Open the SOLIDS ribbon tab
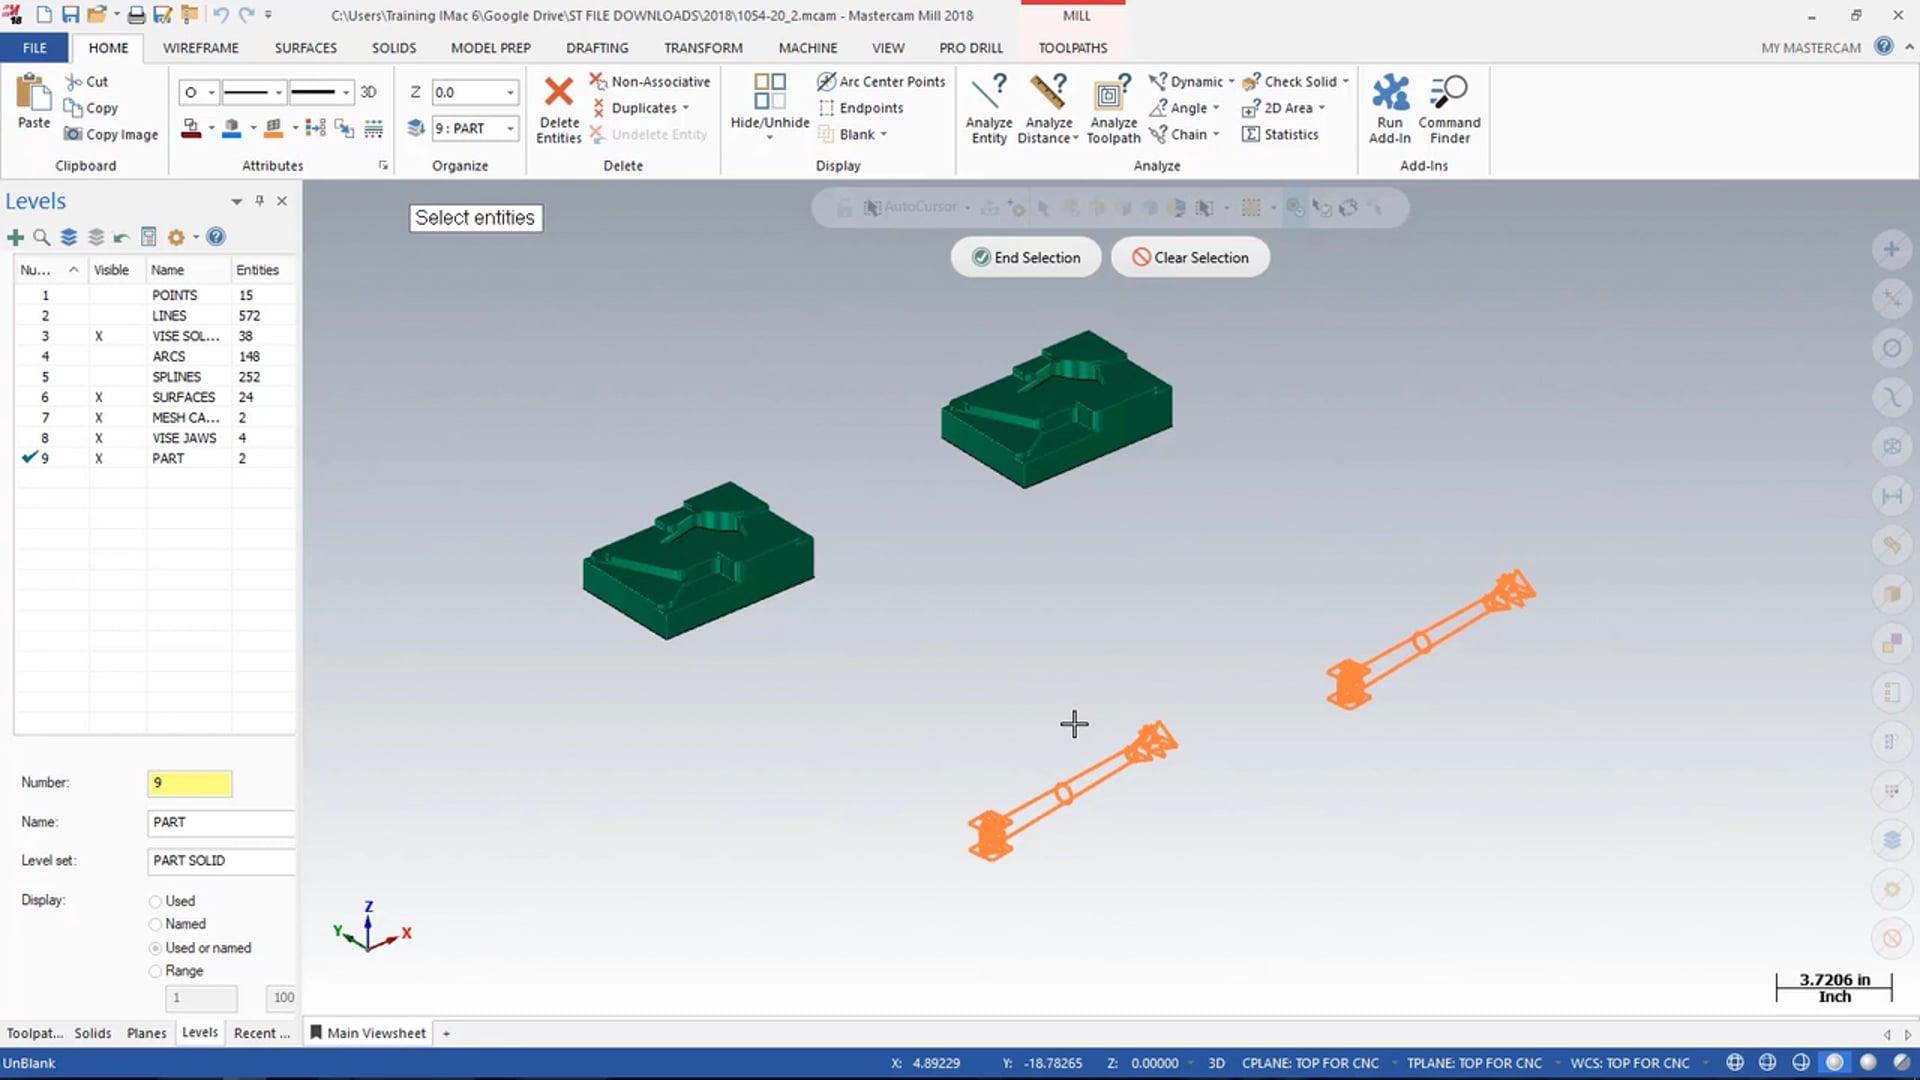 [x=393, y=47]
